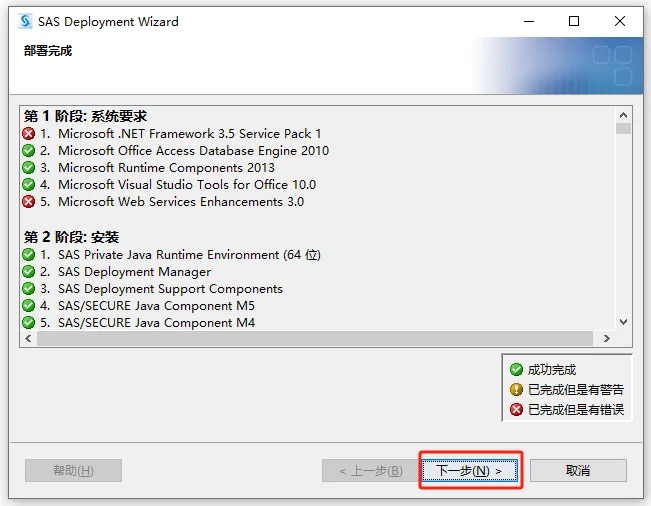Click legend label 成功完成
The image size is (651, 506).
pos(552,369)
